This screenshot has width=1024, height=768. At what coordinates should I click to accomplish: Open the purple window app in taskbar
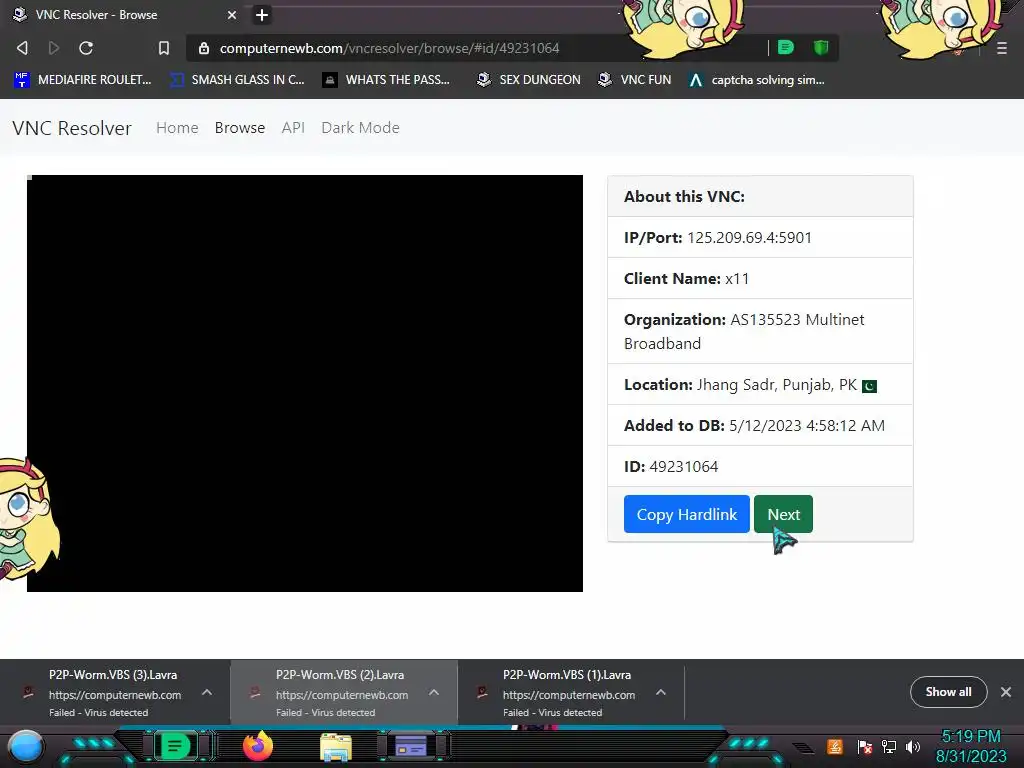click(x=411, y=746)
